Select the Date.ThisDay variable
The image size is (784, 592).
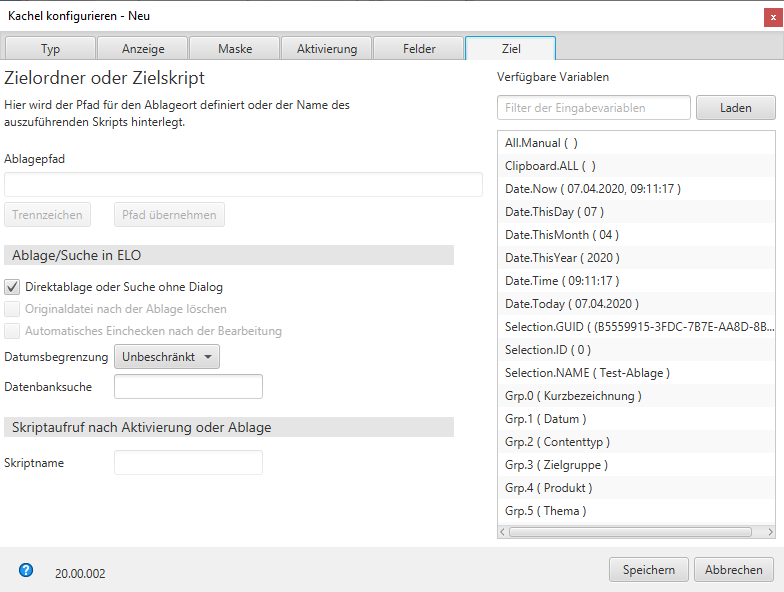click(x=636, y=212)
